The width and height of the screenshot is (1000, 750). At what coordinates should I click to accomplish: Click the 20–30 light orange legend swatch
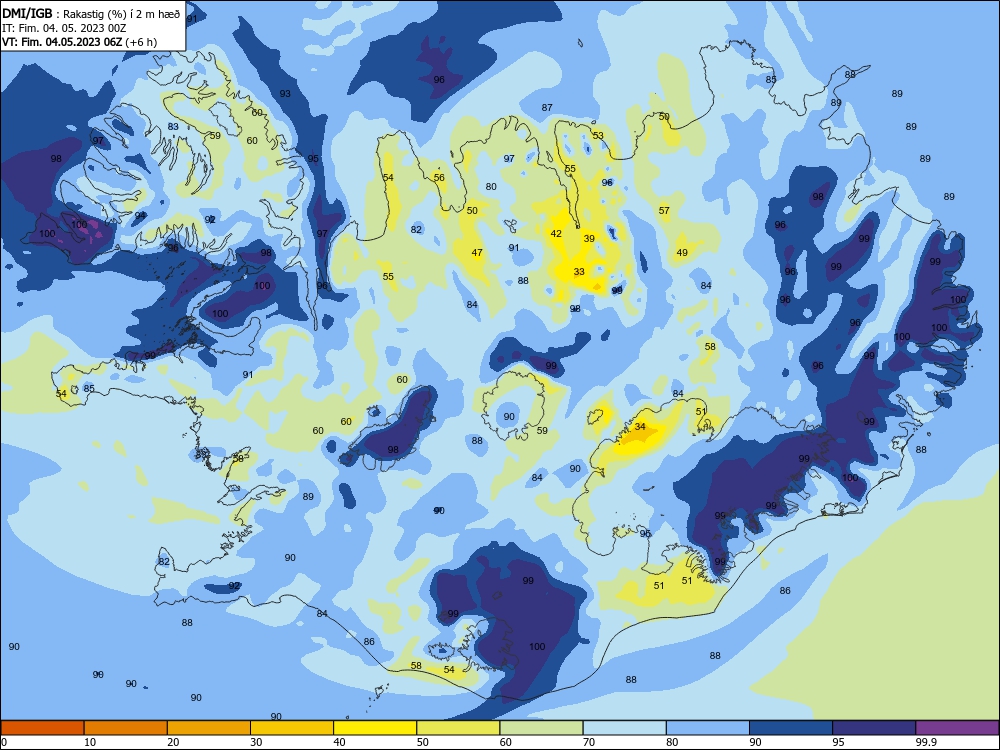pyautogui.click(x=209, y=728)
